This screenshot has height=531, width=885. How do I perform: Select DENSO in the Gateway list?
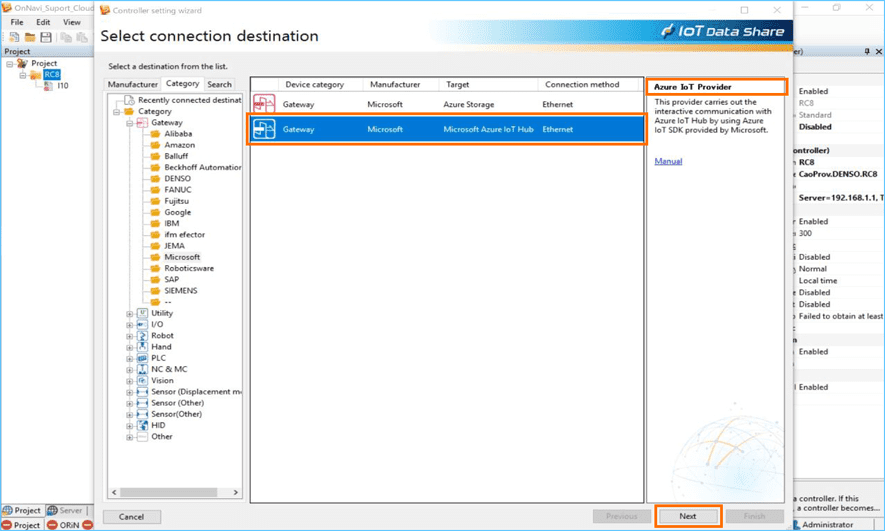pyautogui.click(x=177, y=178)
